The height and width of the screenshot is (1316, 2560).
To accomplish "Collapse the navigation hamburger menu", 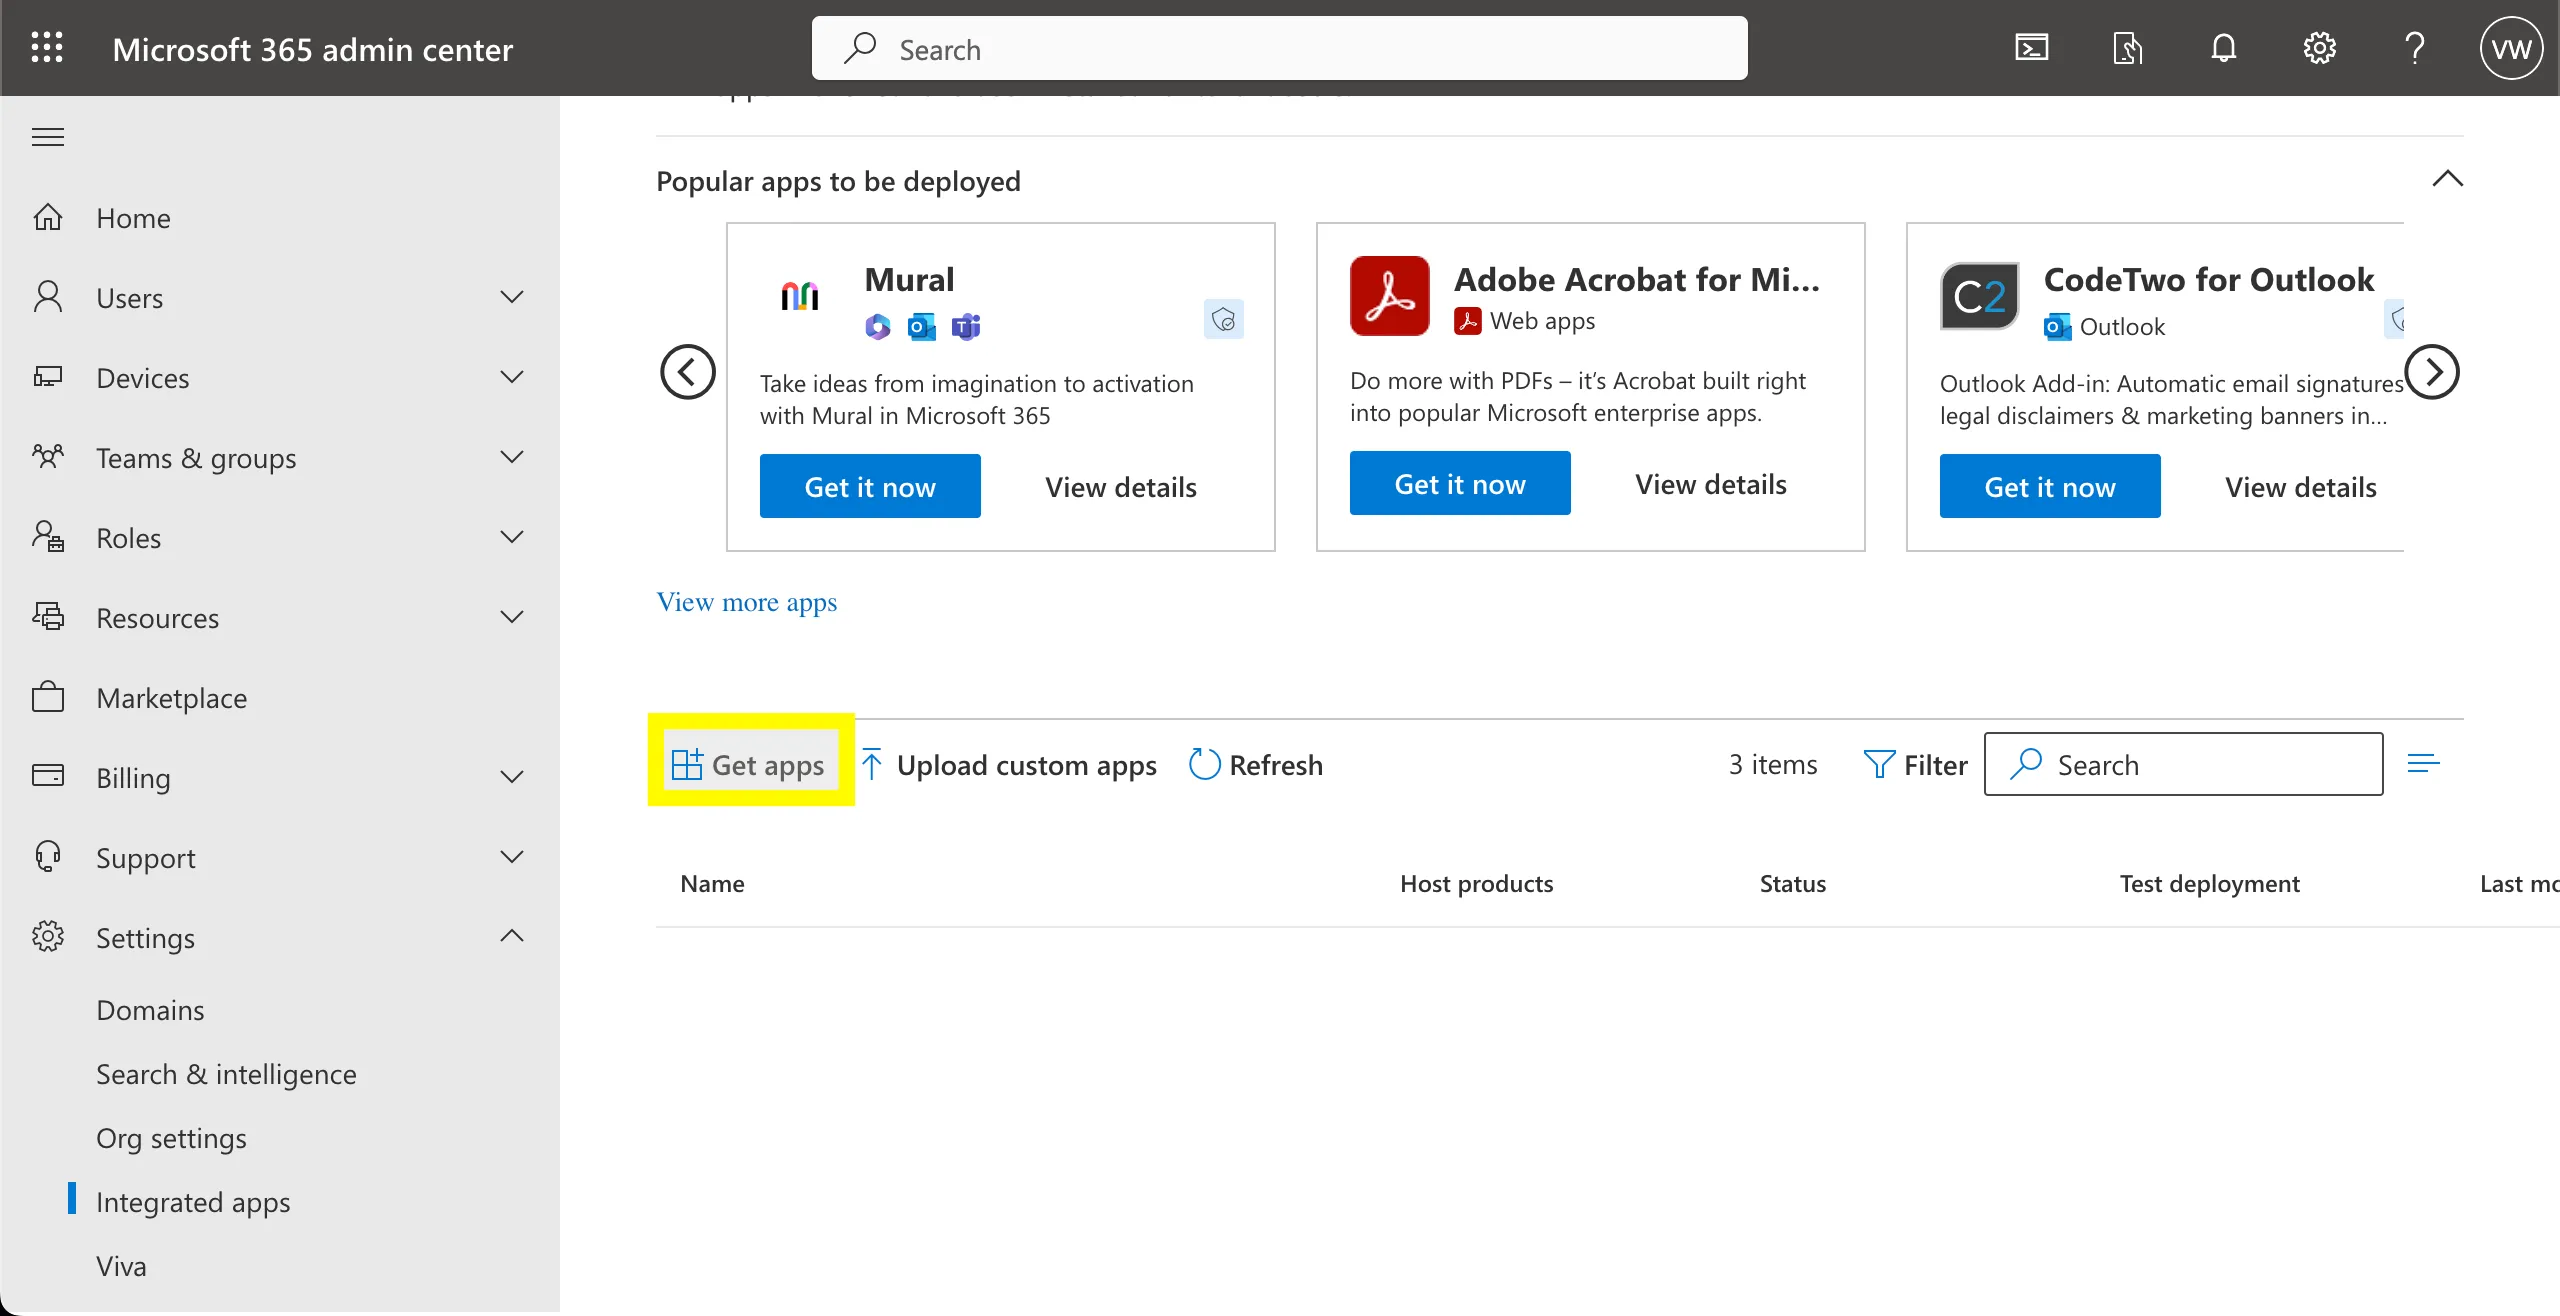I will click(x=48, y=137).
